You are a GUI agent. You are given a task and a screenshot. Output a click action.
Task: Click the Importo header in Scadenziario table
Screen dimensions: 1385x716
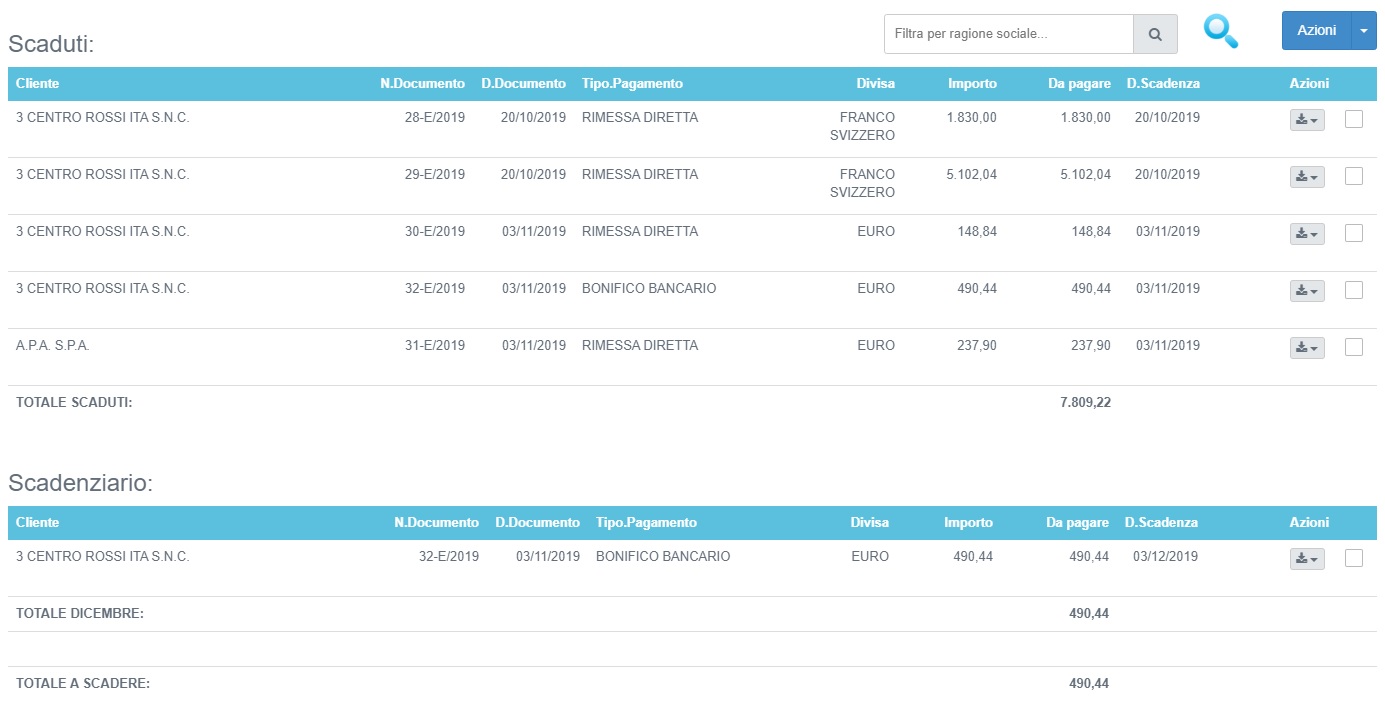(x=968, y=523)
